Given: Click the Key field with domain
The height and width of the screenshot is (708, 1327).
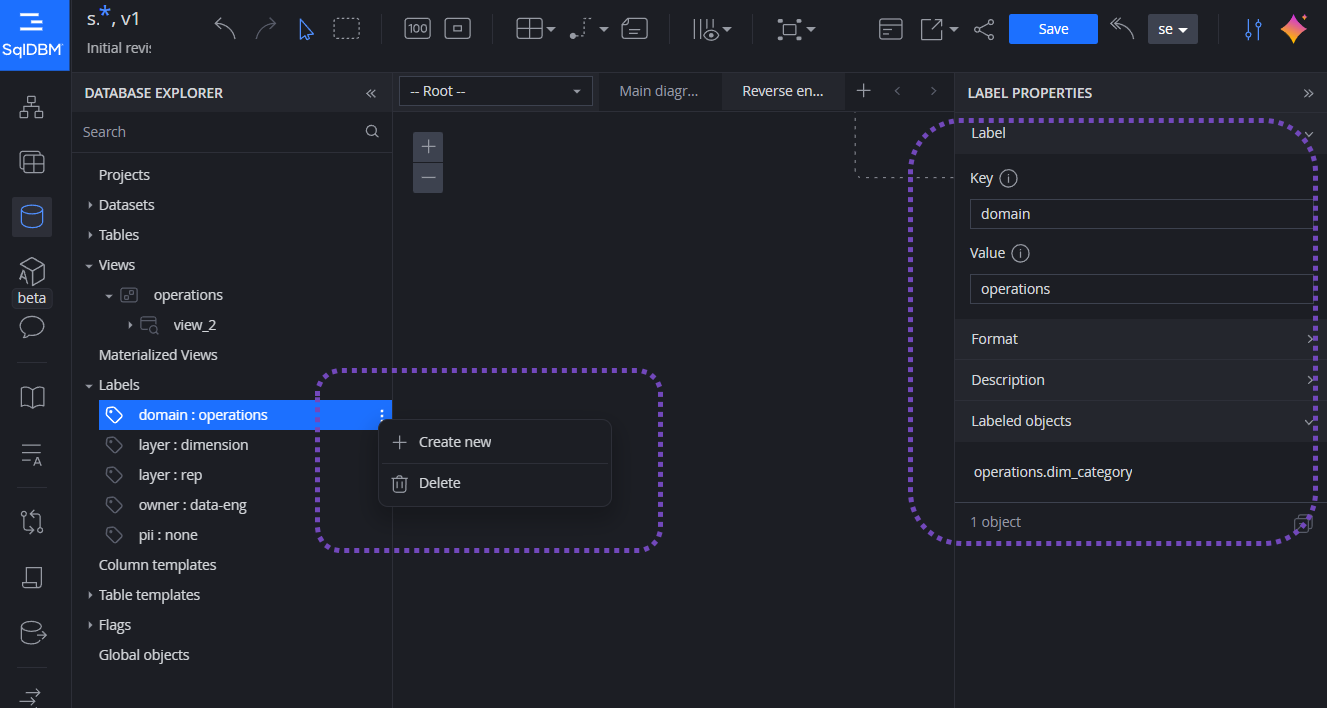Looking at the screenshot, I should [1142, 214].
